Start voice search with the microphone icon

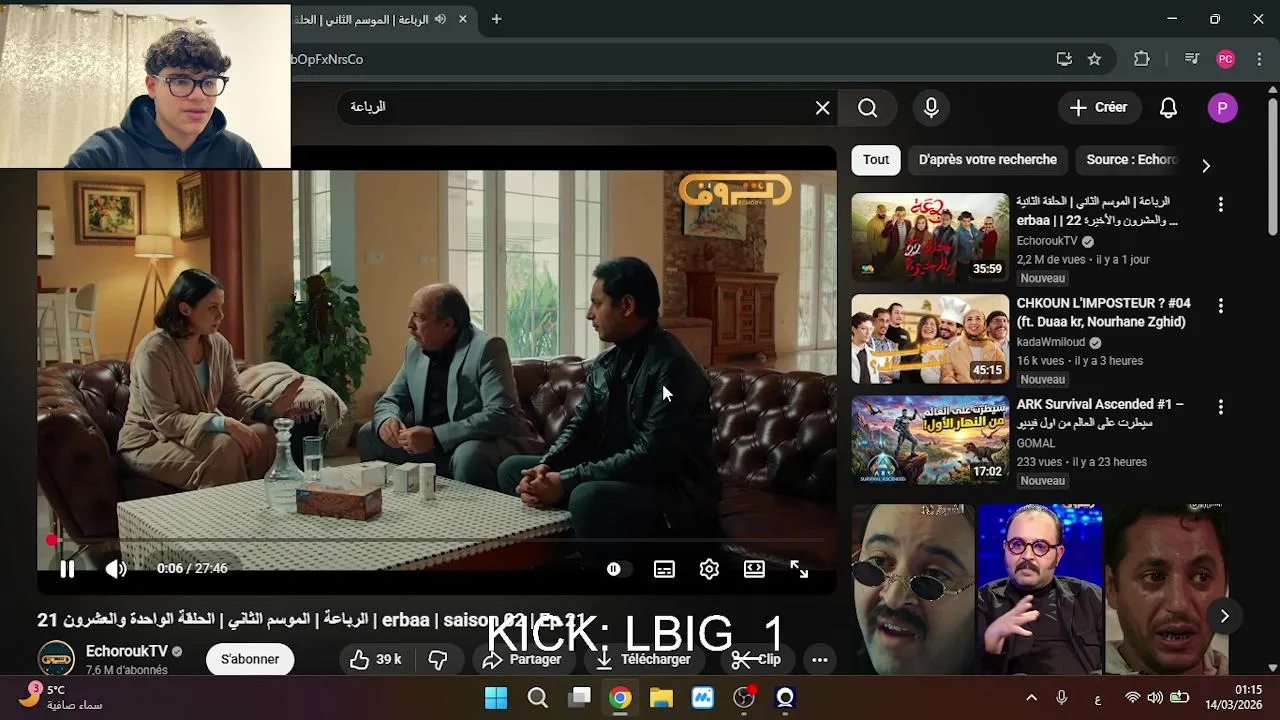coord(931,108)
